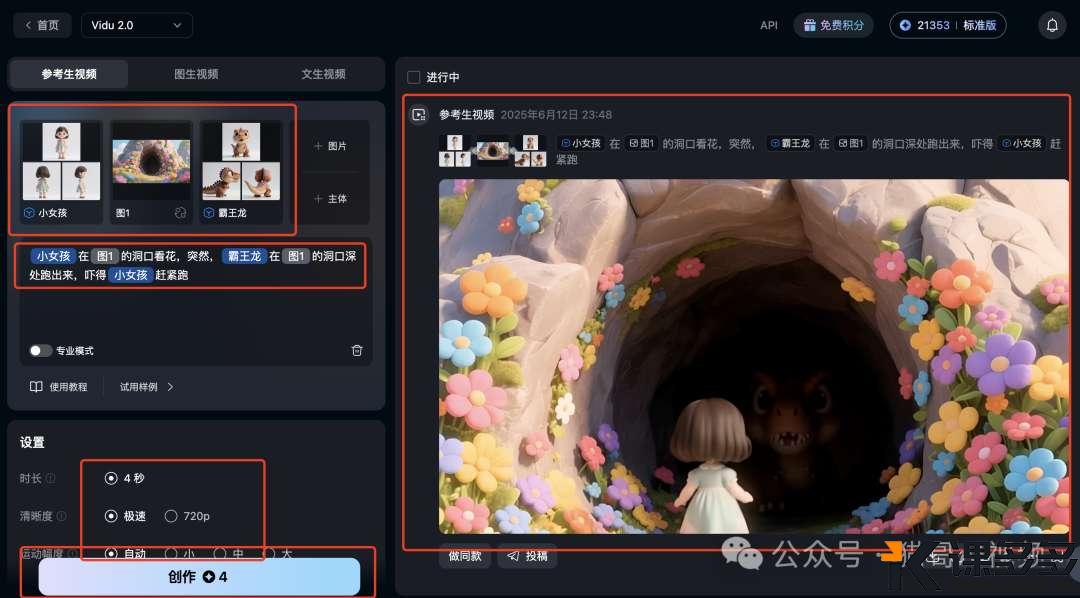Click the 创作 generate button
The height and width of the screenshot is (598, 1080).
click(199, 577)
